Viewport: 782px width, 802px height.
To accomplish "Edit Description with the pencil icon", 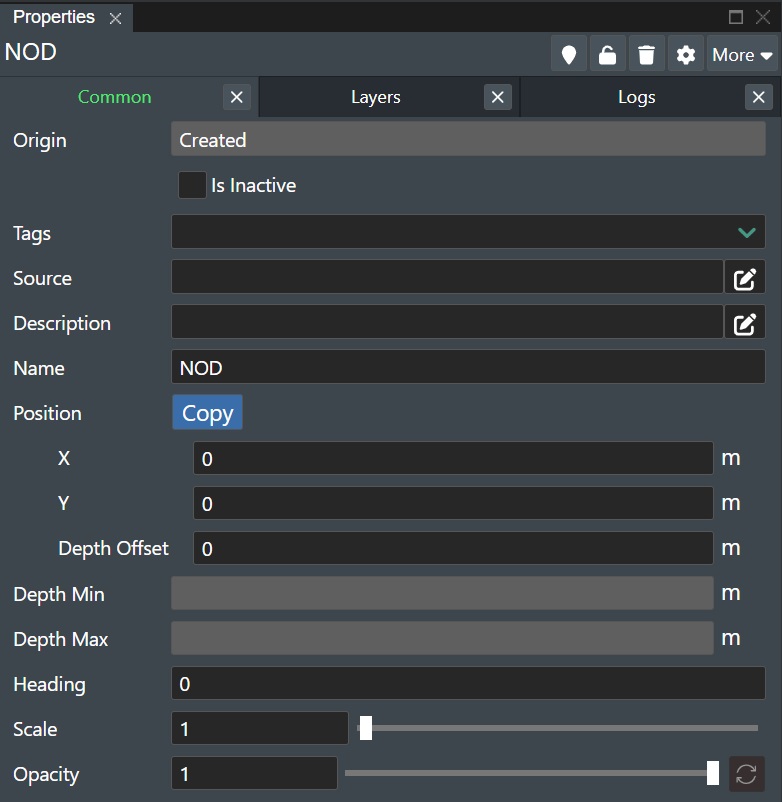I will pyautogui.click(x=745, y=324).
